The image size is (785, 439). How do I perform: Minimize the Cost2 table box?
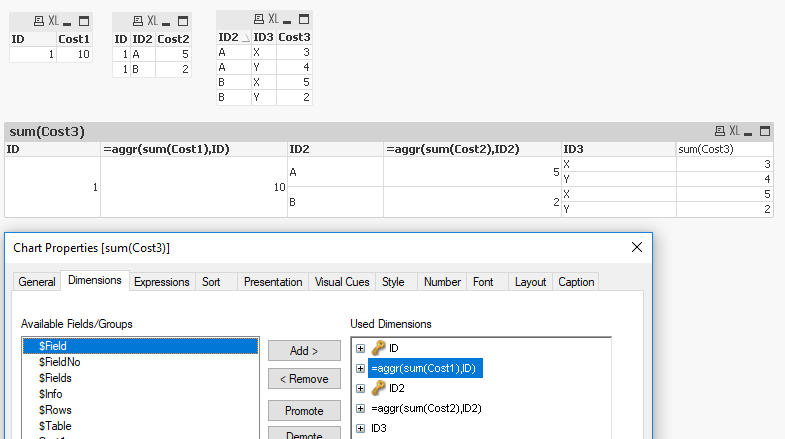click(x=166, y=23)
